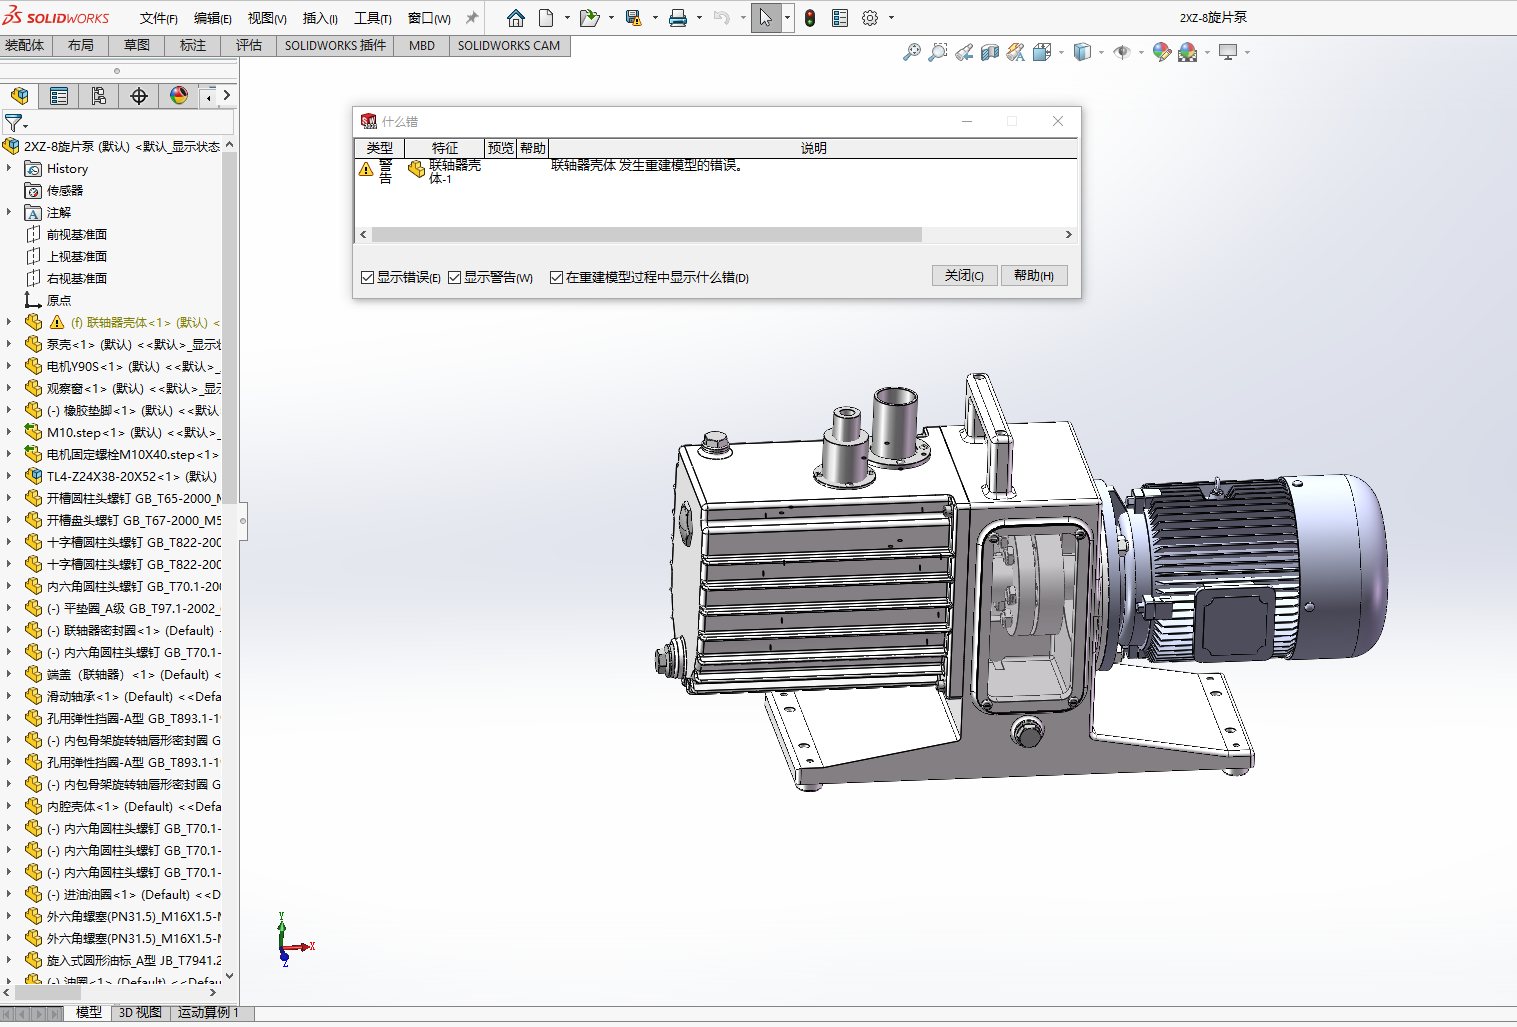
Task: Activate the Section View tool
Action: coord(989,52)
